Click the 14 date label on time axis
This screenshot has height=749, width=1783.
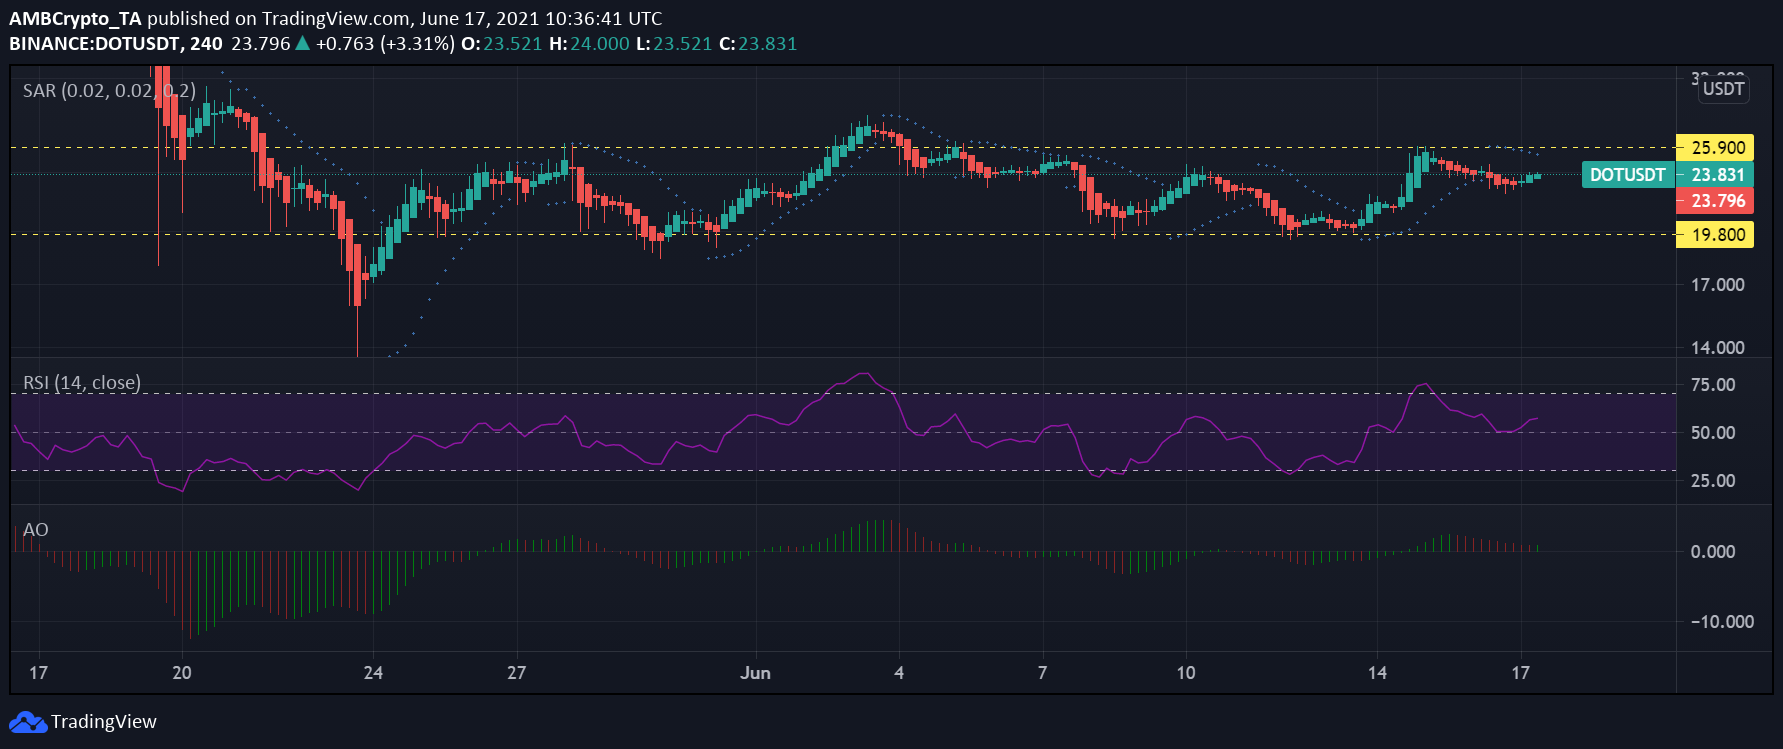1377,673
